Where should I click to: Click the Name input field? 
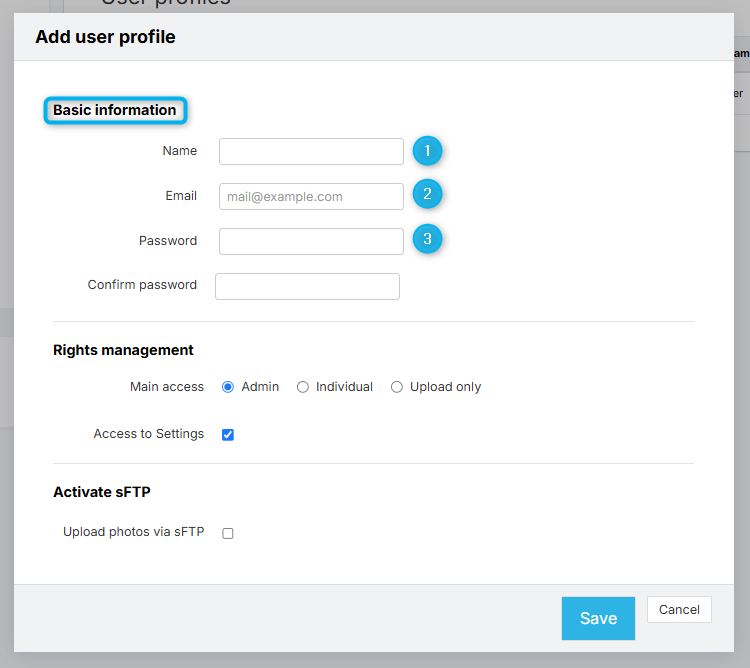311,152
